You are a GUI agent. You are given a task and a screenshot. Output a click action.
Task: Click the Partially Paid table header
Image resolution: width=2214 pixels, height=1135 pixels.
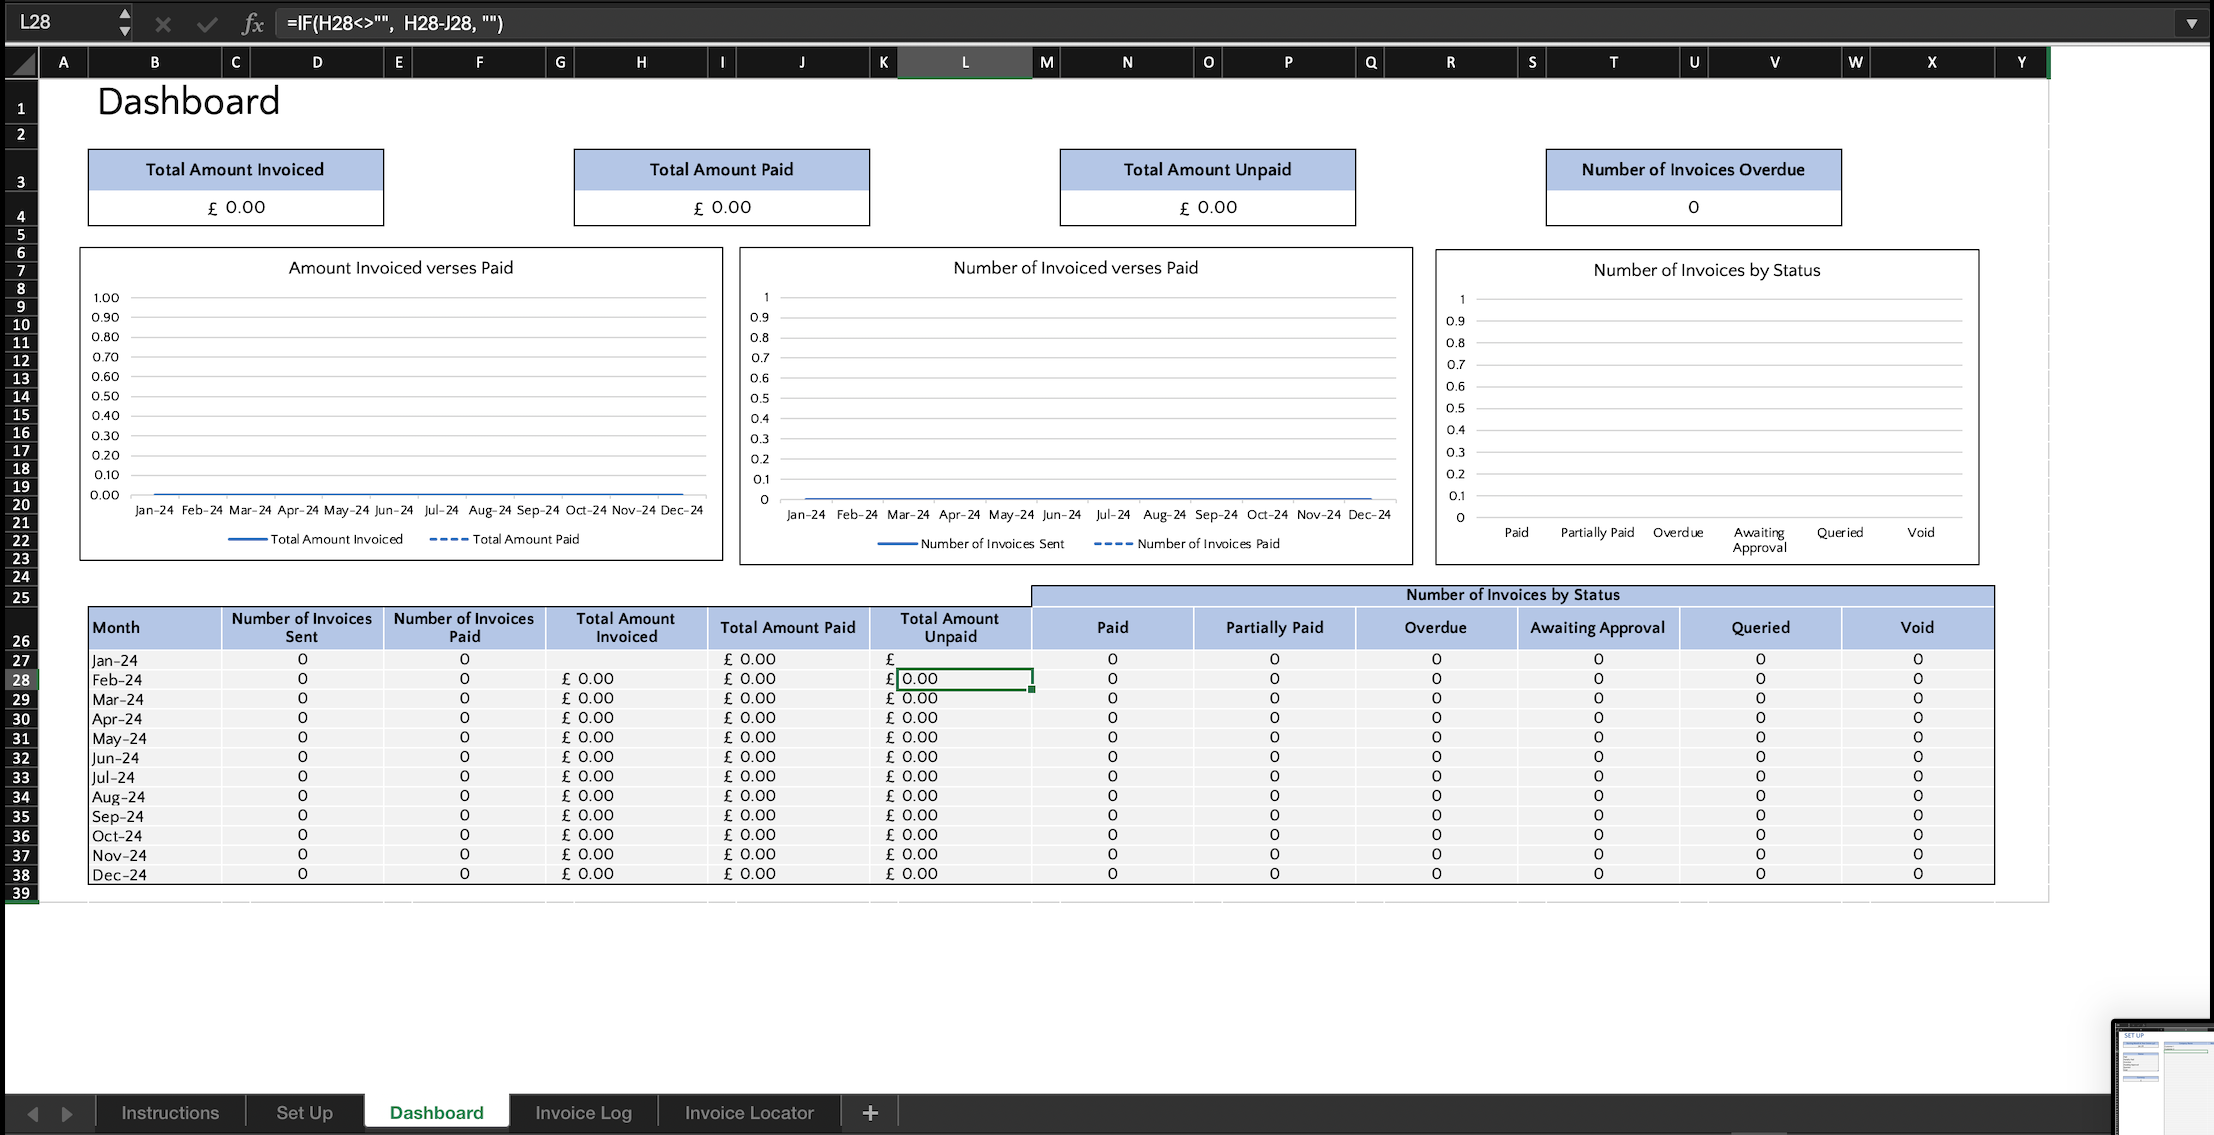pyautogui.click(x=1274, y=628)
